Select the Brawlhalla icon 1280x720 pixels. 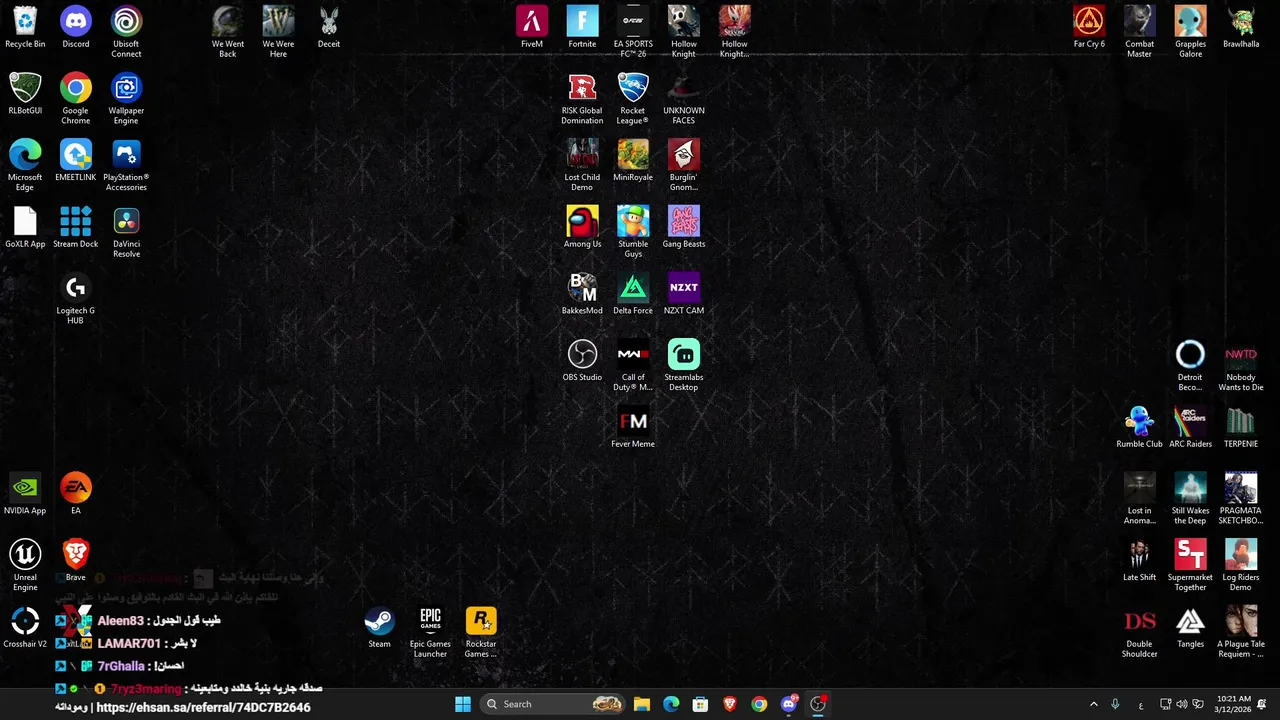pyautogui.click(x=1241, y=28)
